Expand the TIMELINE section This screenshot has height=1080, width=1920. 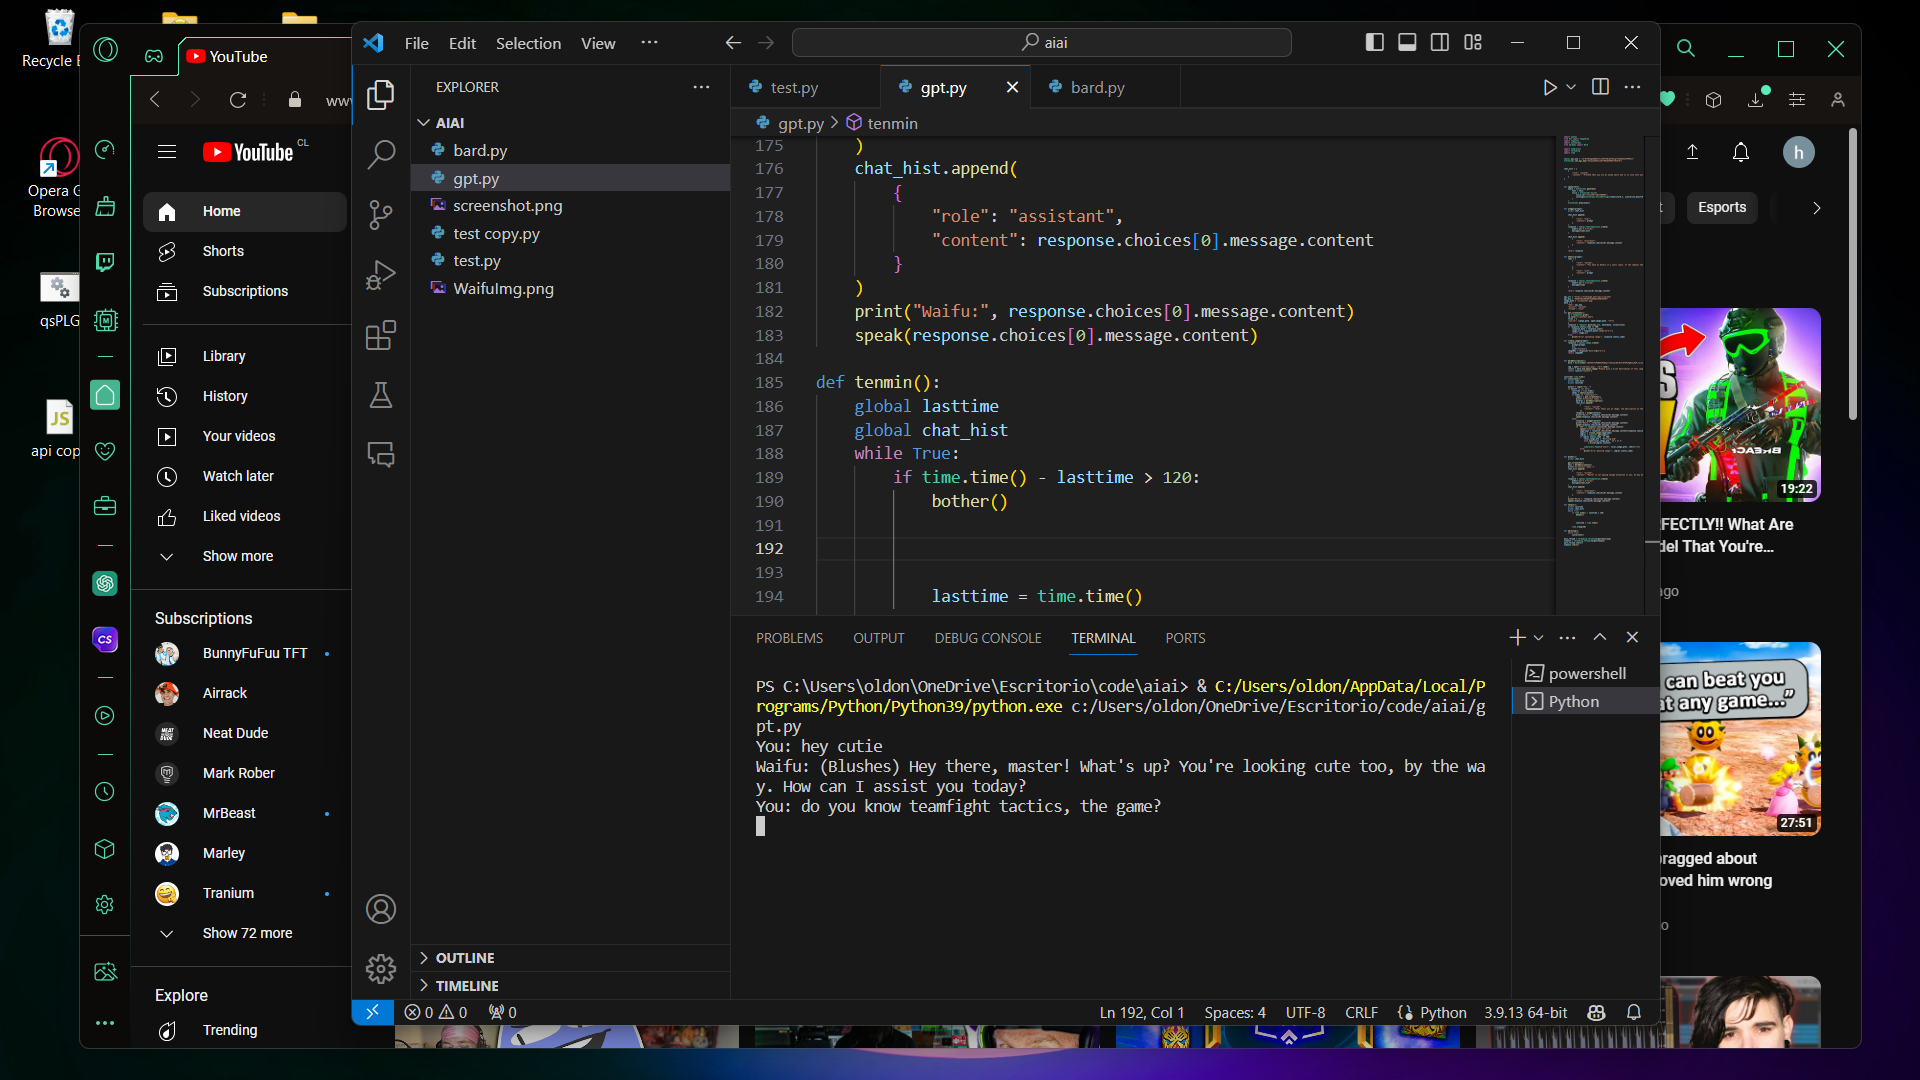[x=466, y=986]
